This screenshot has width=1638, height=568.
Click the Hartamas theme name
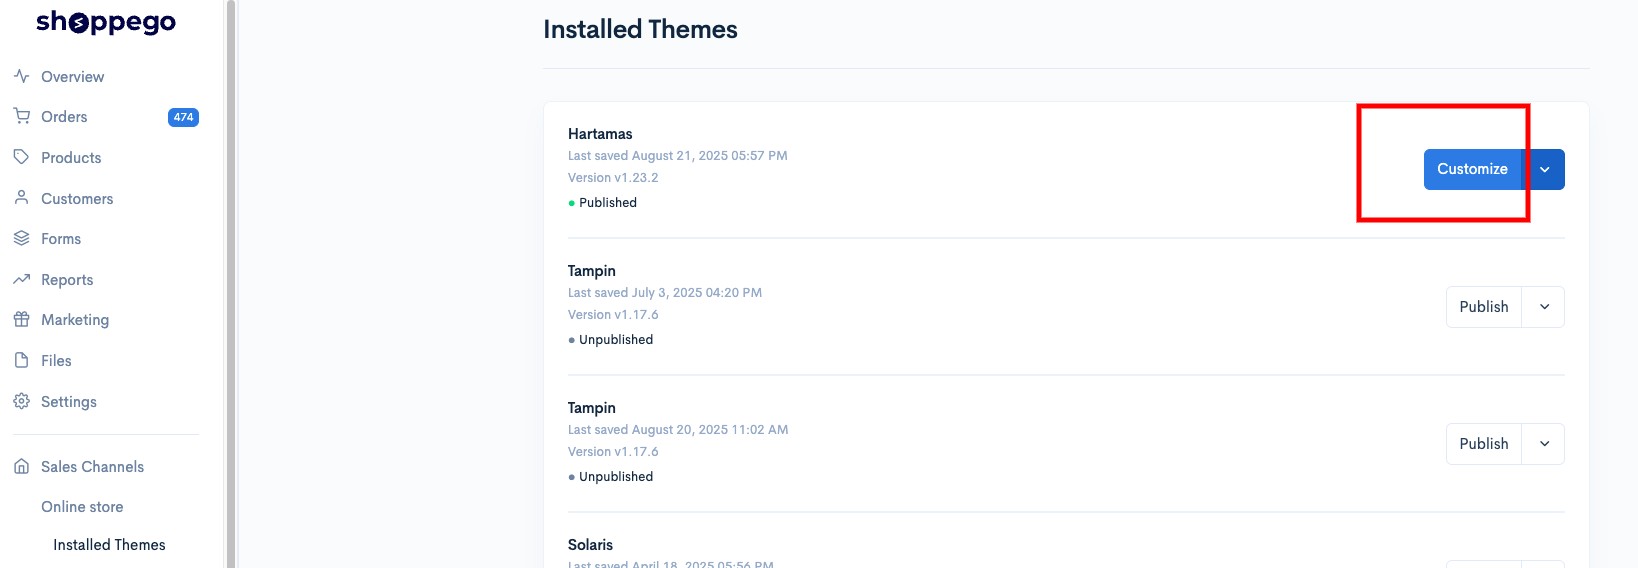(600, 134)
